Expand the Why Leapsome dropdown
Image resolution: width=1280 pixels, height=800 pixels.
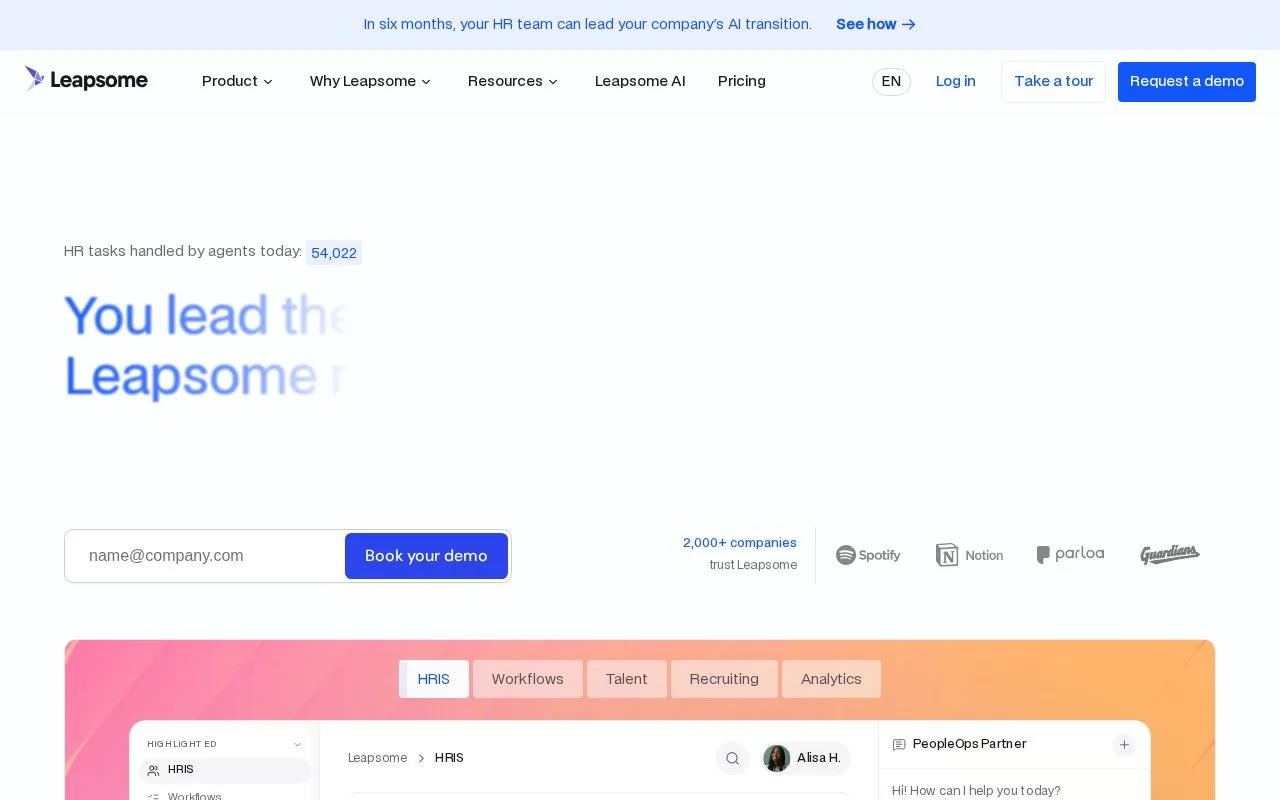370,81
